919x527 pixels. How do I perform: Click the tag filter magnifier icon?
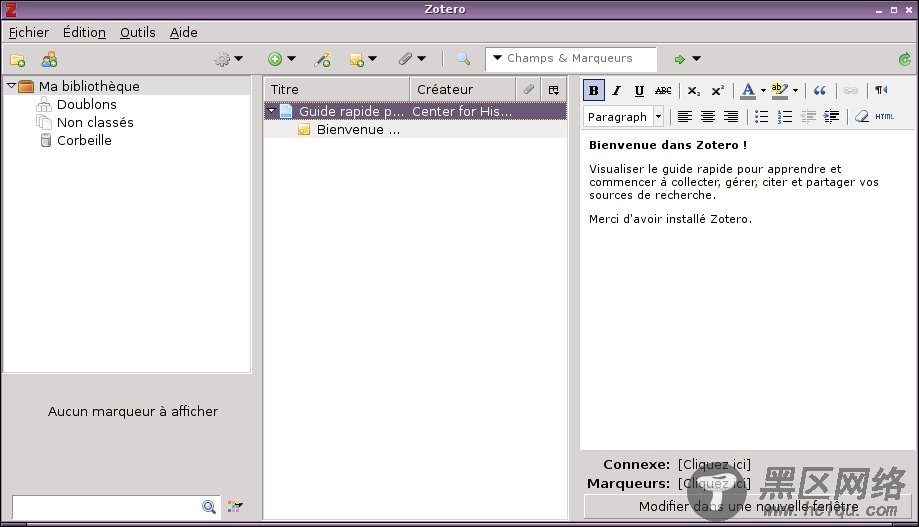click(209, 507)
